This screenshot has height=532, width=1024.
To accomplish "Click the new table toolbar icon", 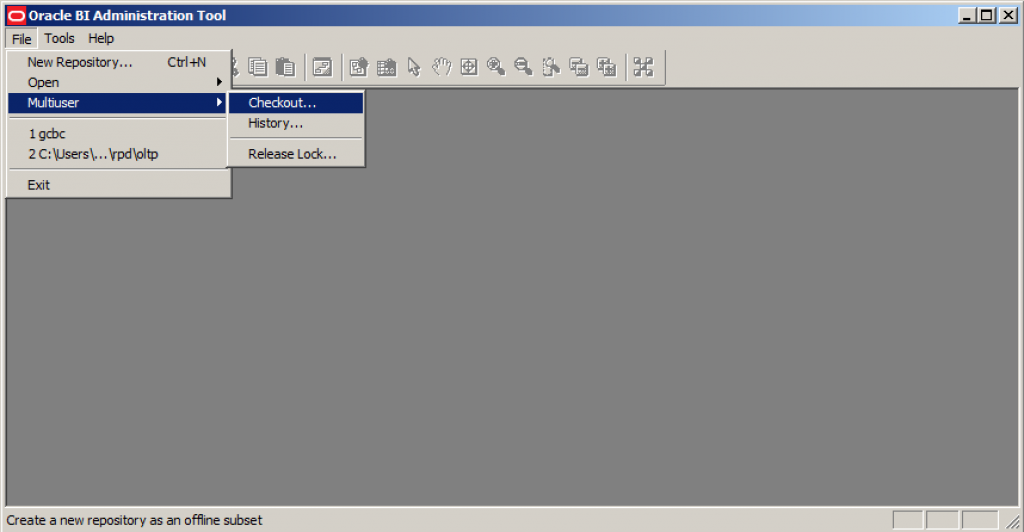I will point(387,67).
